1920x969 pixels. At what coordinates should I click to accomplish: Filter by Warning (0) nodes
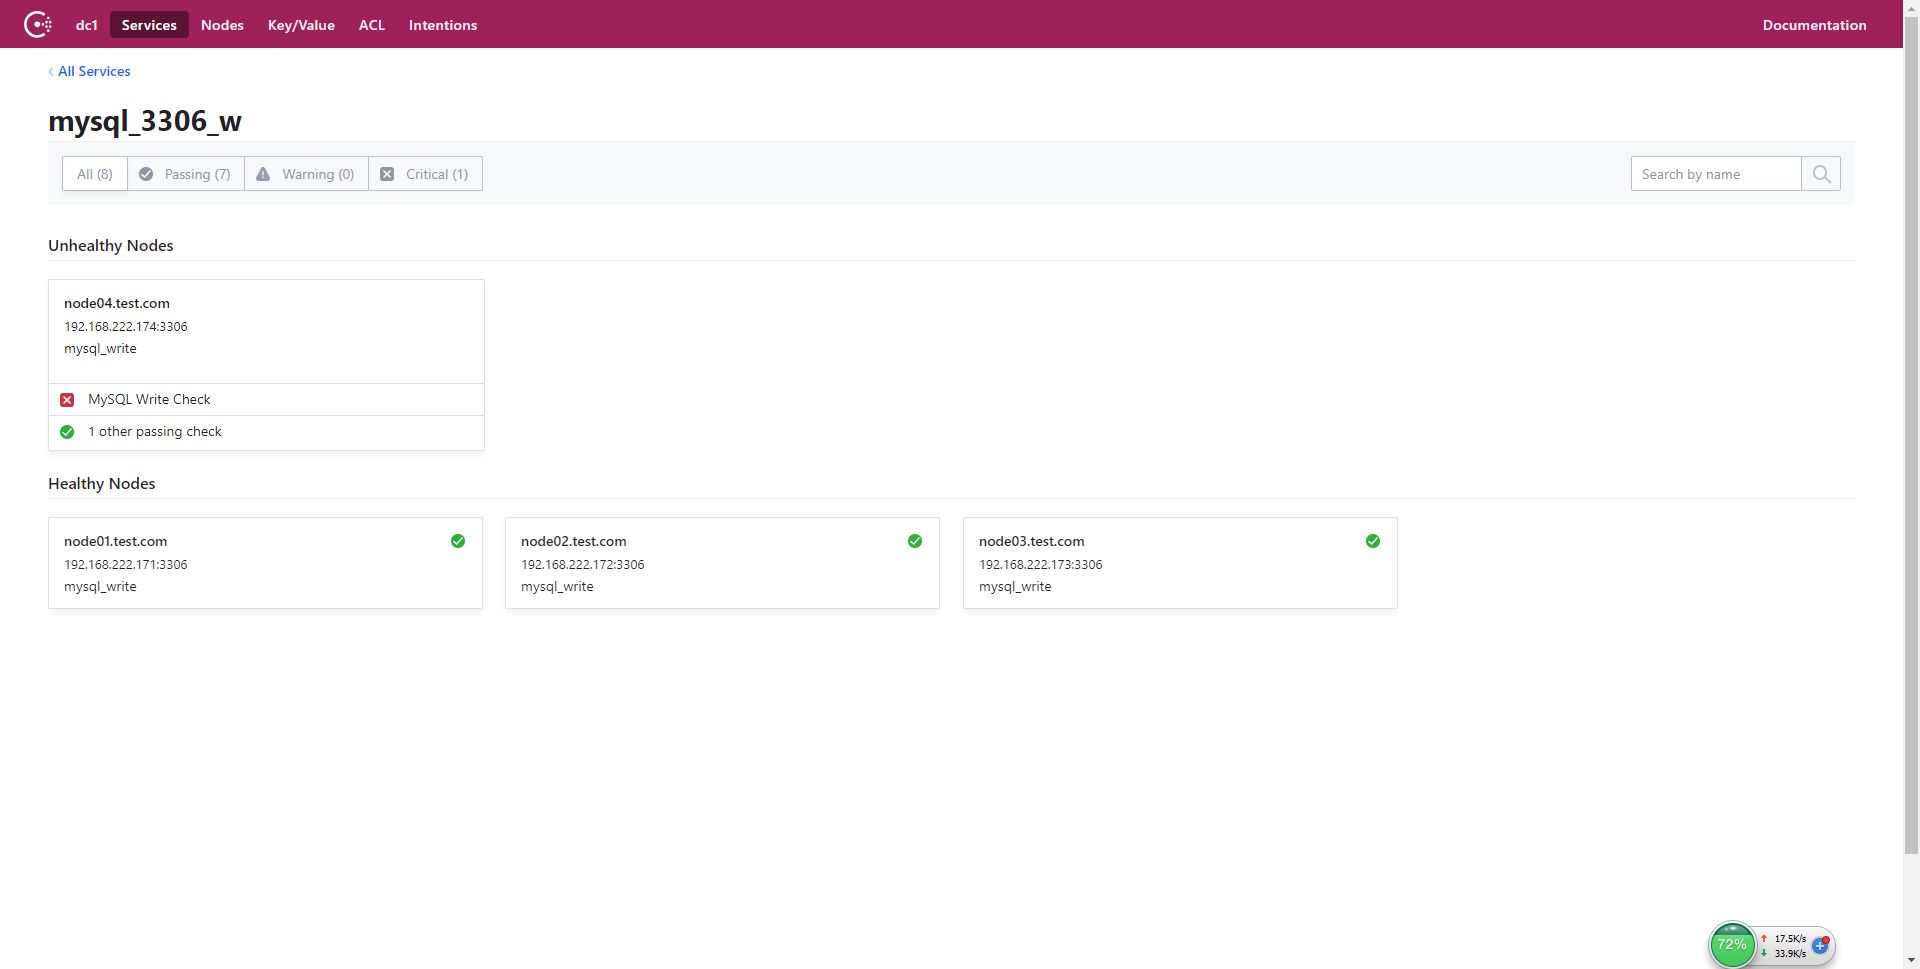tap(306, 174)
